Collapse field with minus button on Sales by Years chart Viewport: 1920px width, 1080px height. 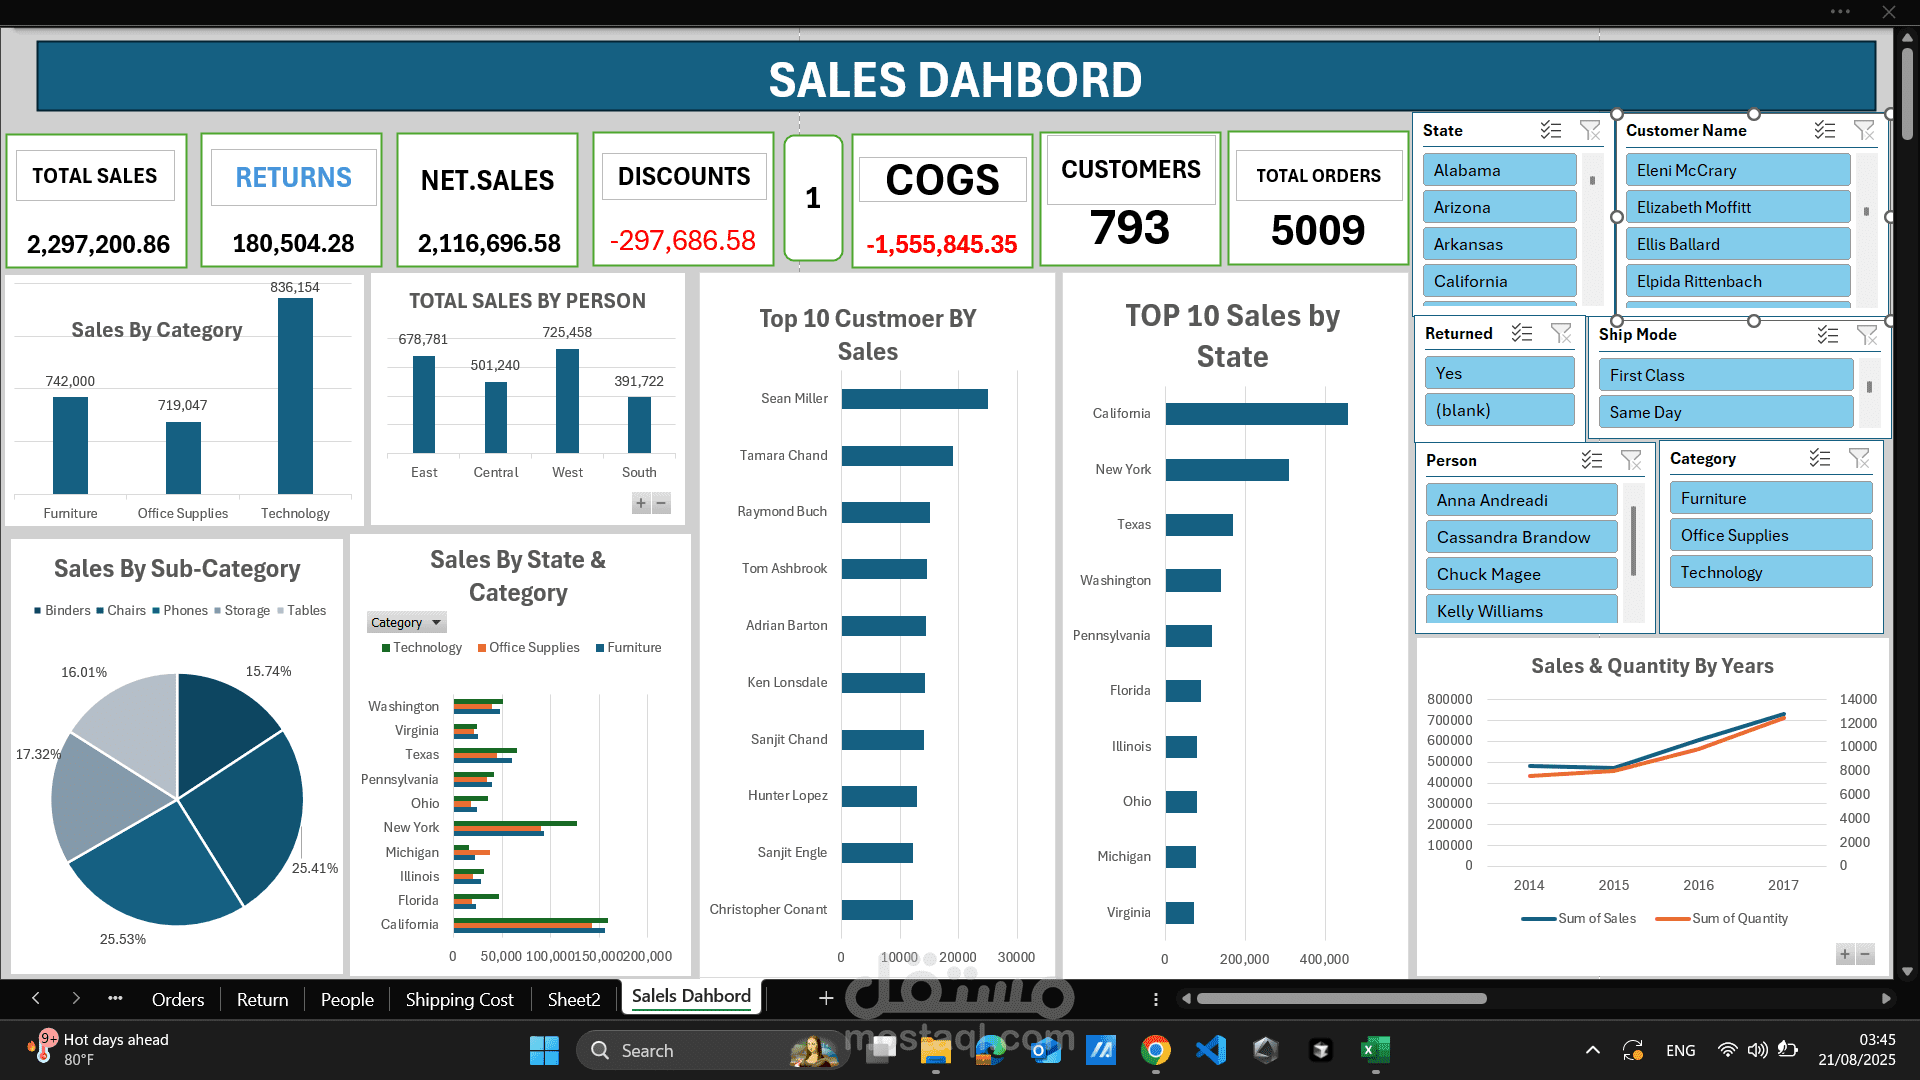click(x=1865, y=954)
